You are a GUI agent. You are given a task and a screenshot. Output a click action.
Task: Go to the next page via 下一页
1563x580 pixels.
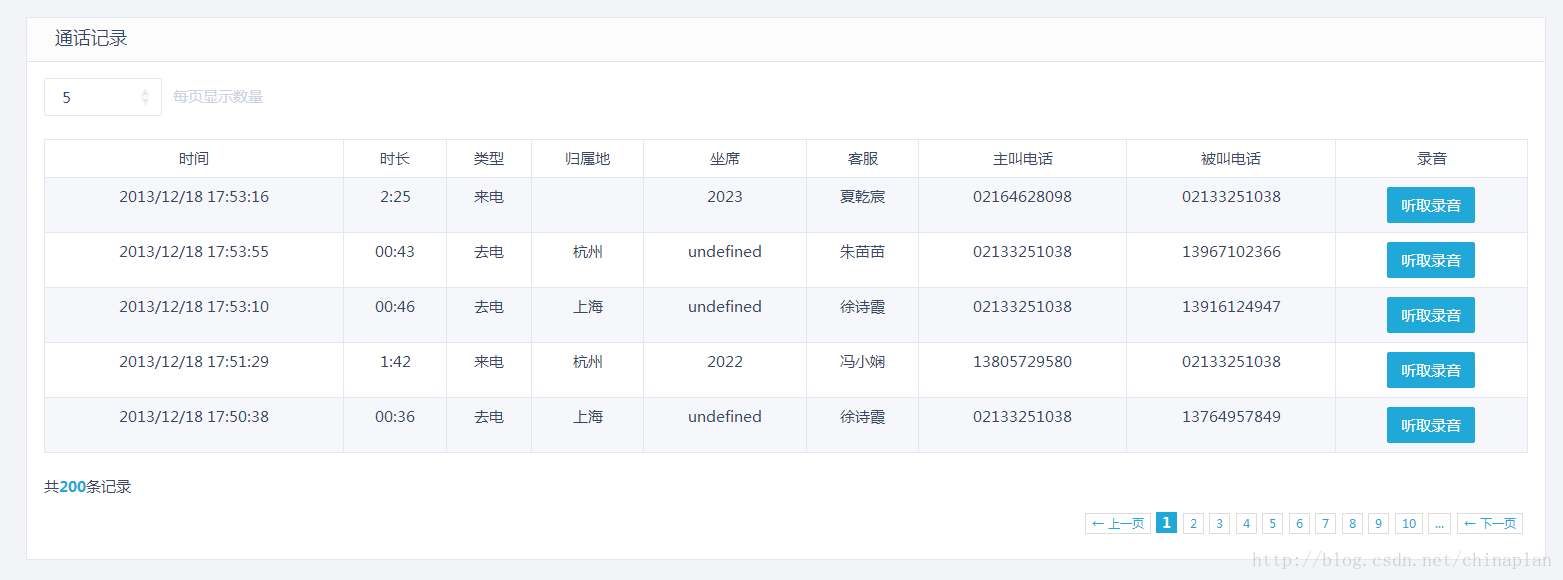(1490, 523)
